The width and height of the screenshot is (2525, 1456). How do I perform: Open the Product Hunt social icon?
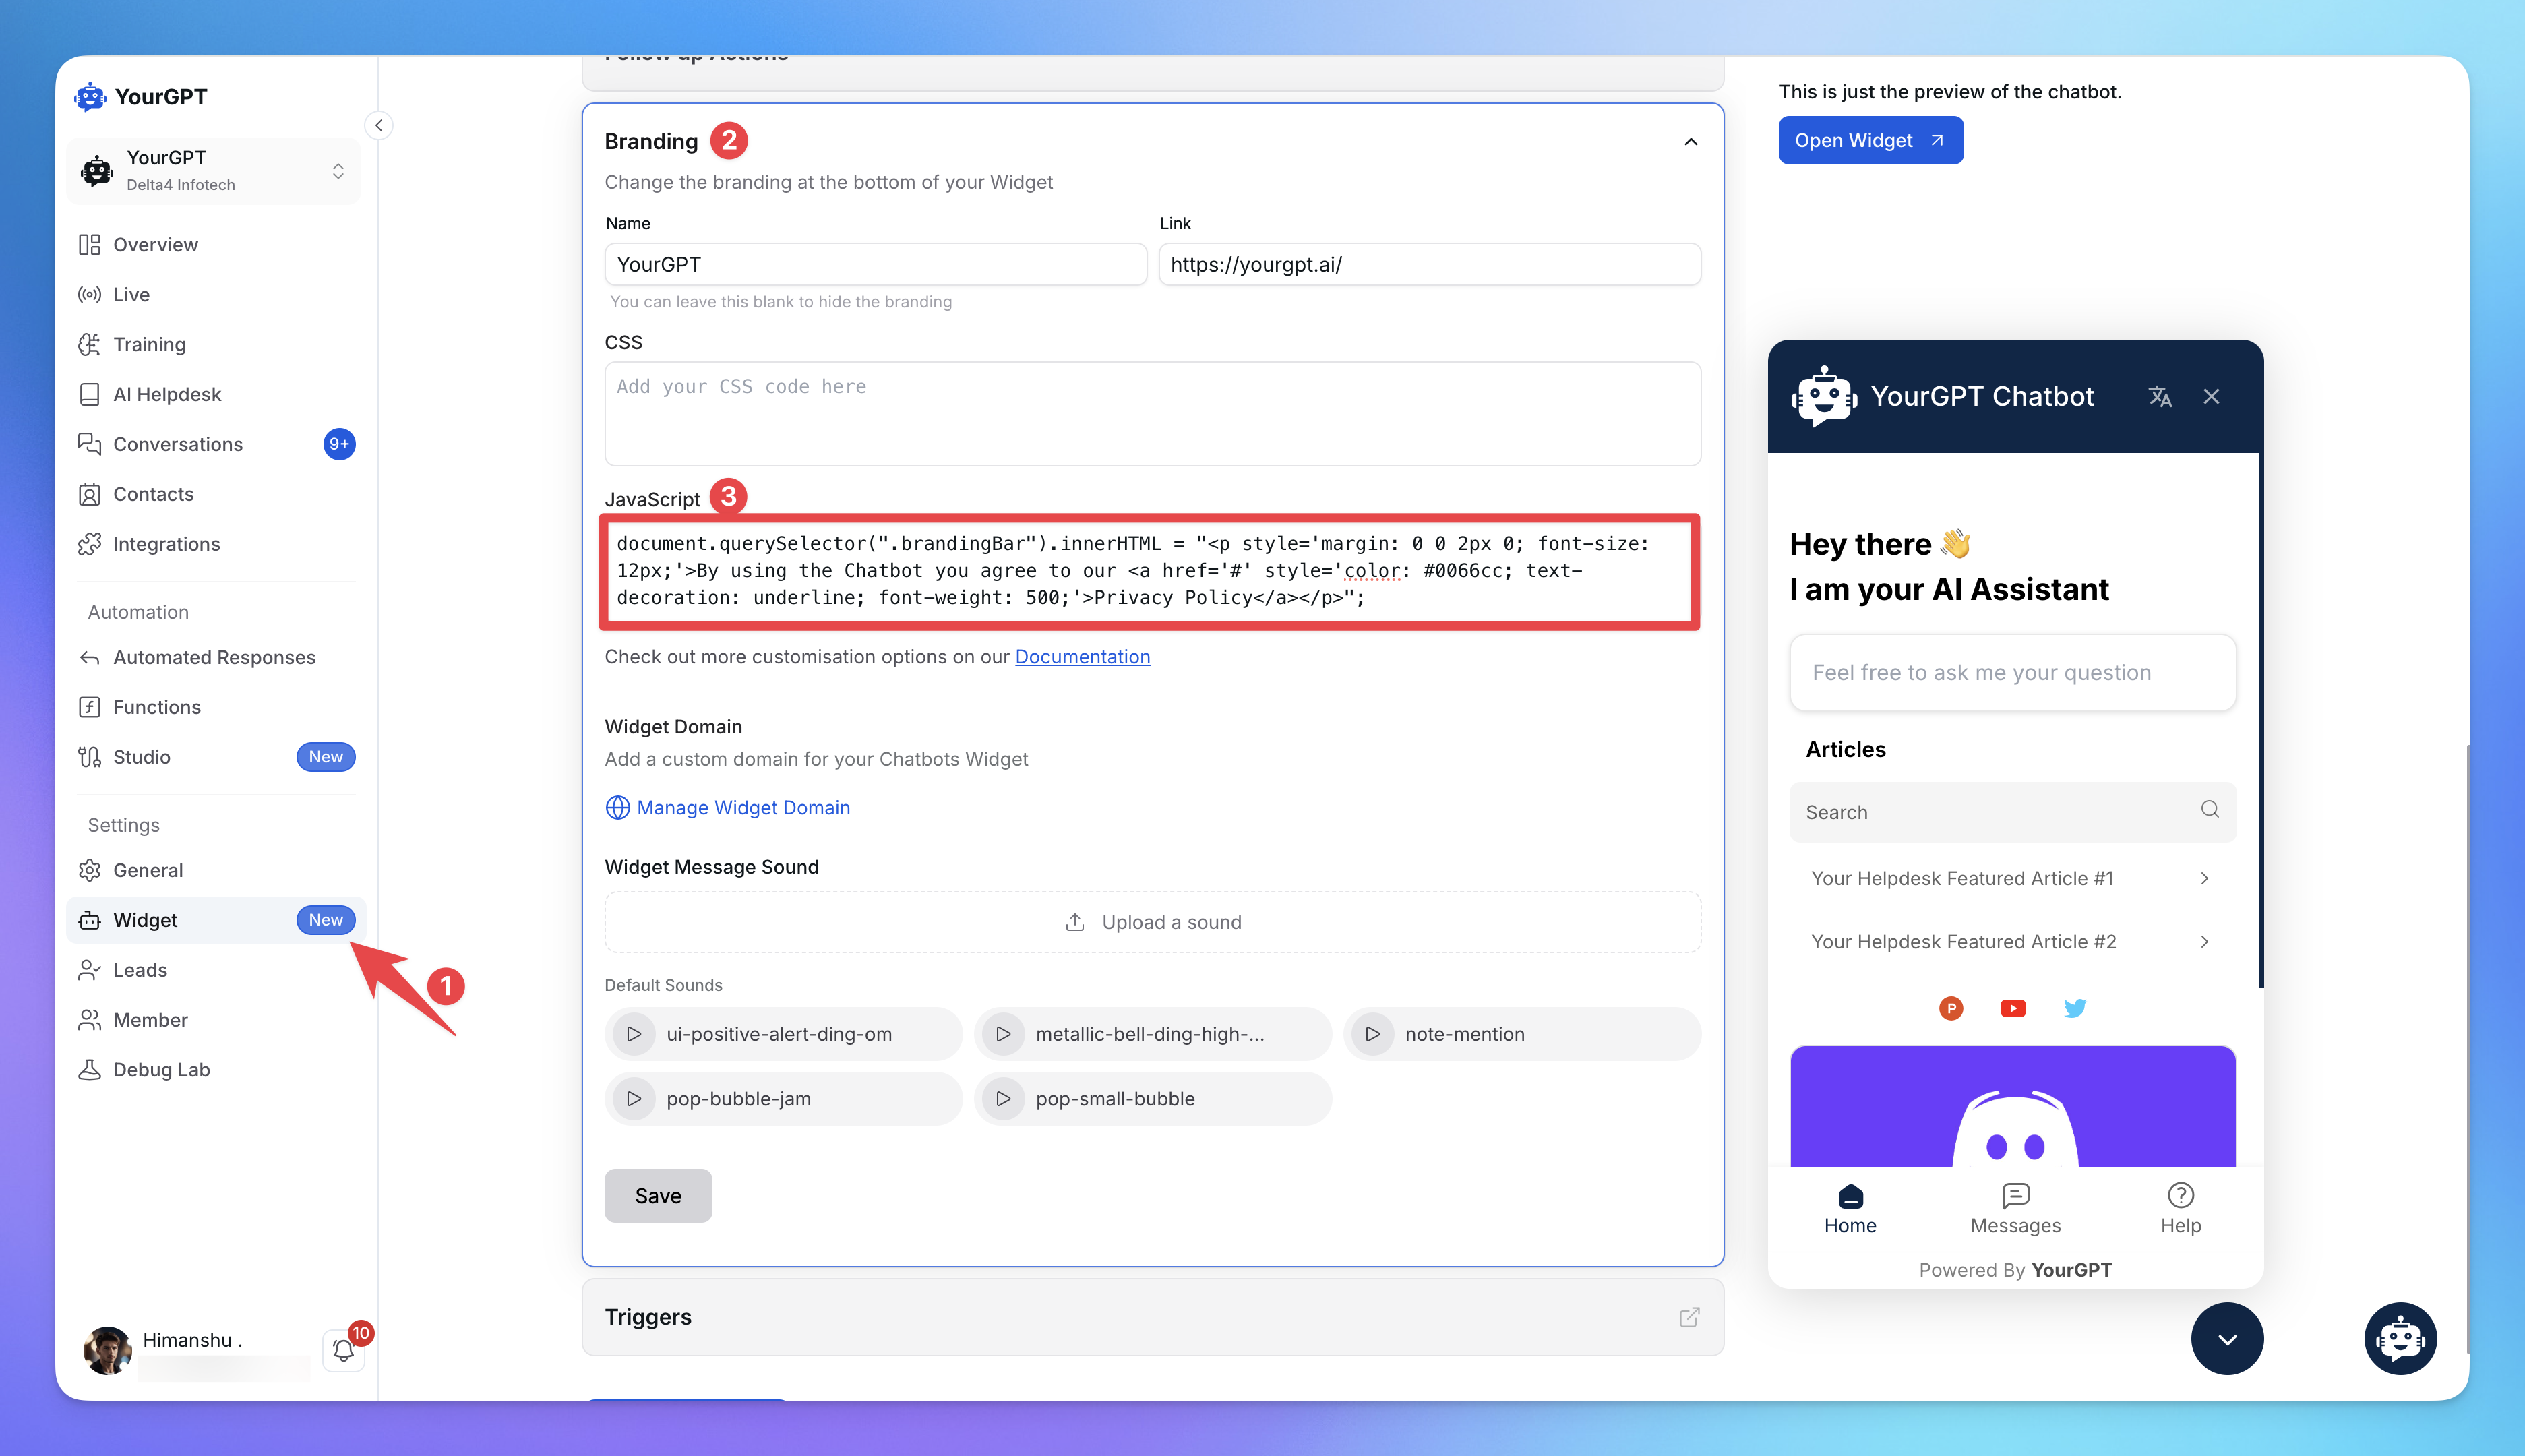tap(1950, 1008)
